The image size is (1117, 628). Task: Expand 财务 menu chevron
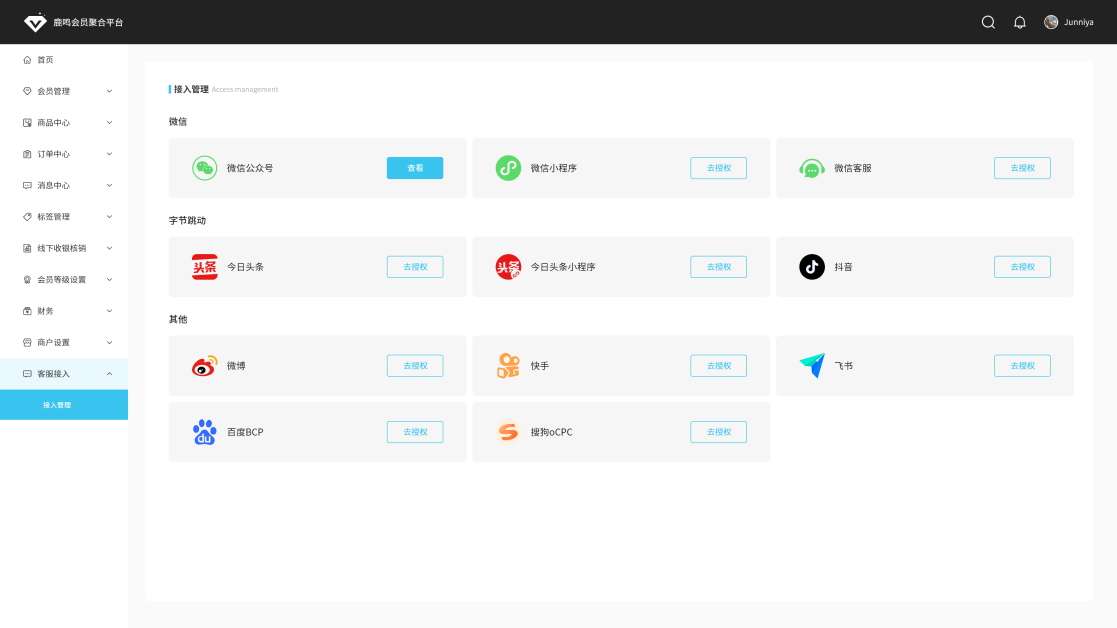coord(109,310)
